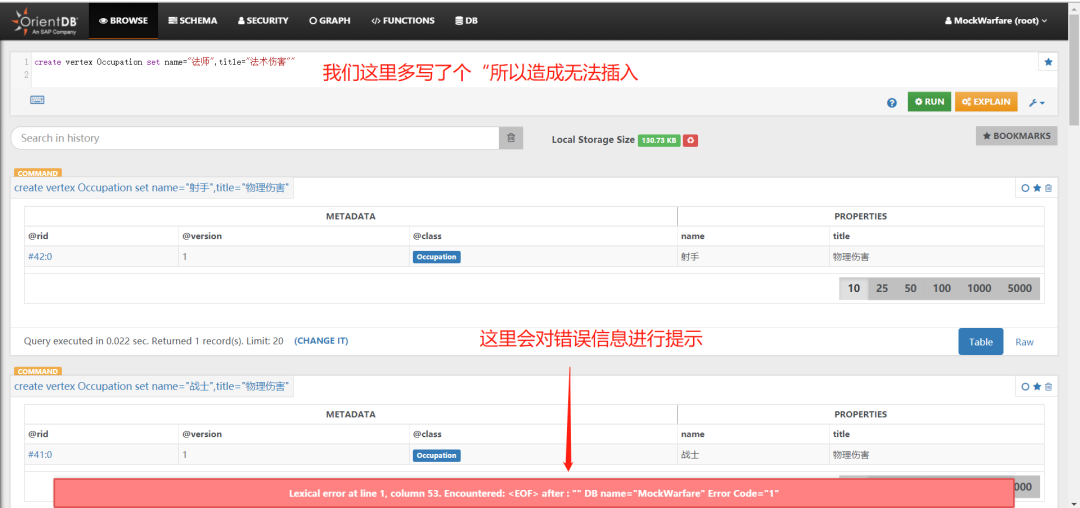Click the Search in history field
The image size is (1080, 508).
255,138
